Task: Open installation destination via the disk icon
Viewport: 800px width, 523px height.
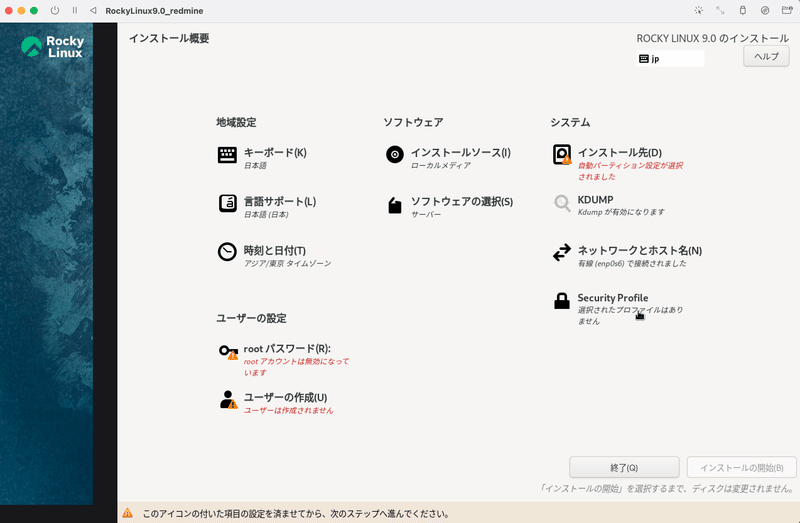Action: [x=562, y=155]
